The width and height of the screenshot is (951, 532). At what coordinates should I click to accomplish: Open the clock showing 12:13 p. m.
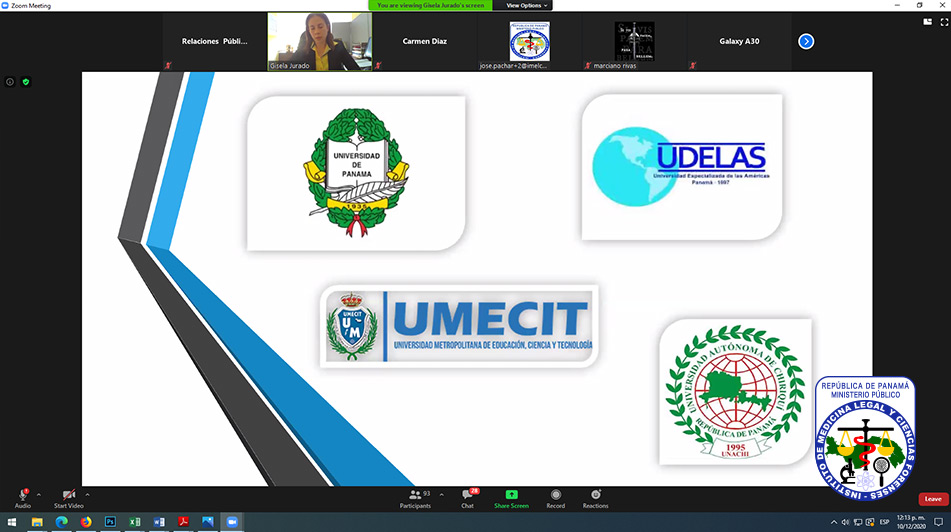[911, 522]
